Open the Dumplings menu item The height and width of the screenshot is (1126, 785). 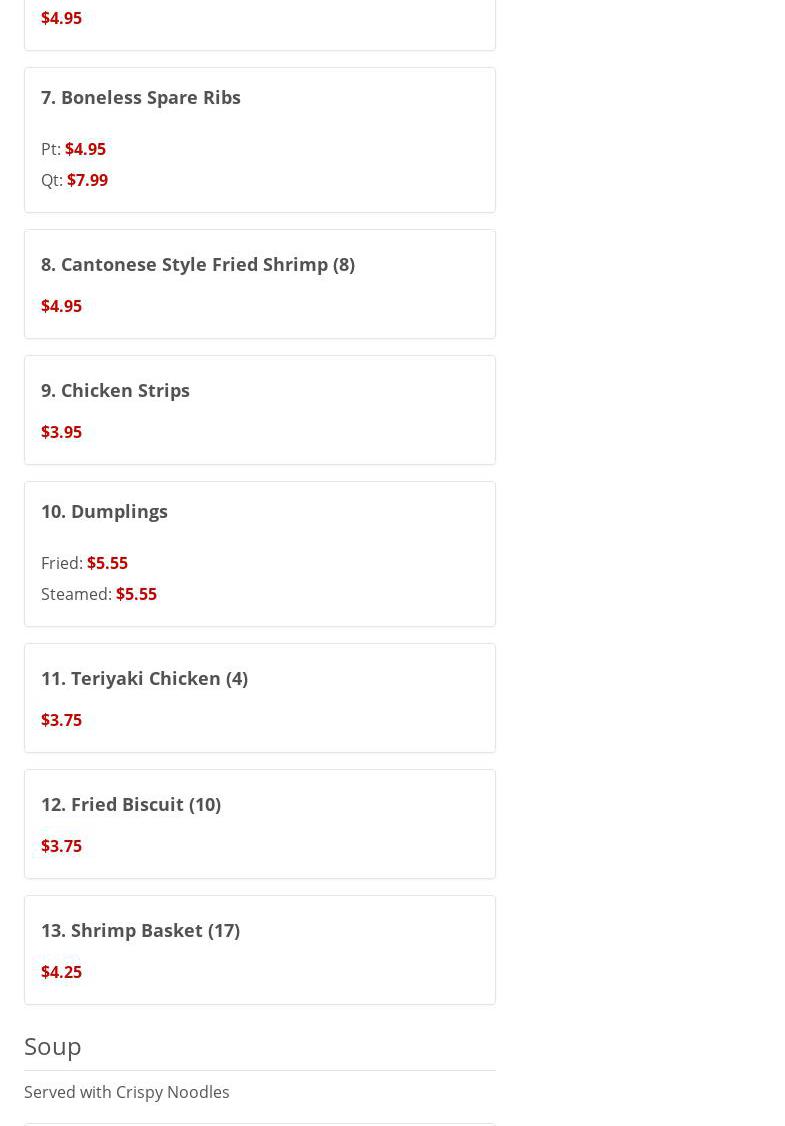104,511
